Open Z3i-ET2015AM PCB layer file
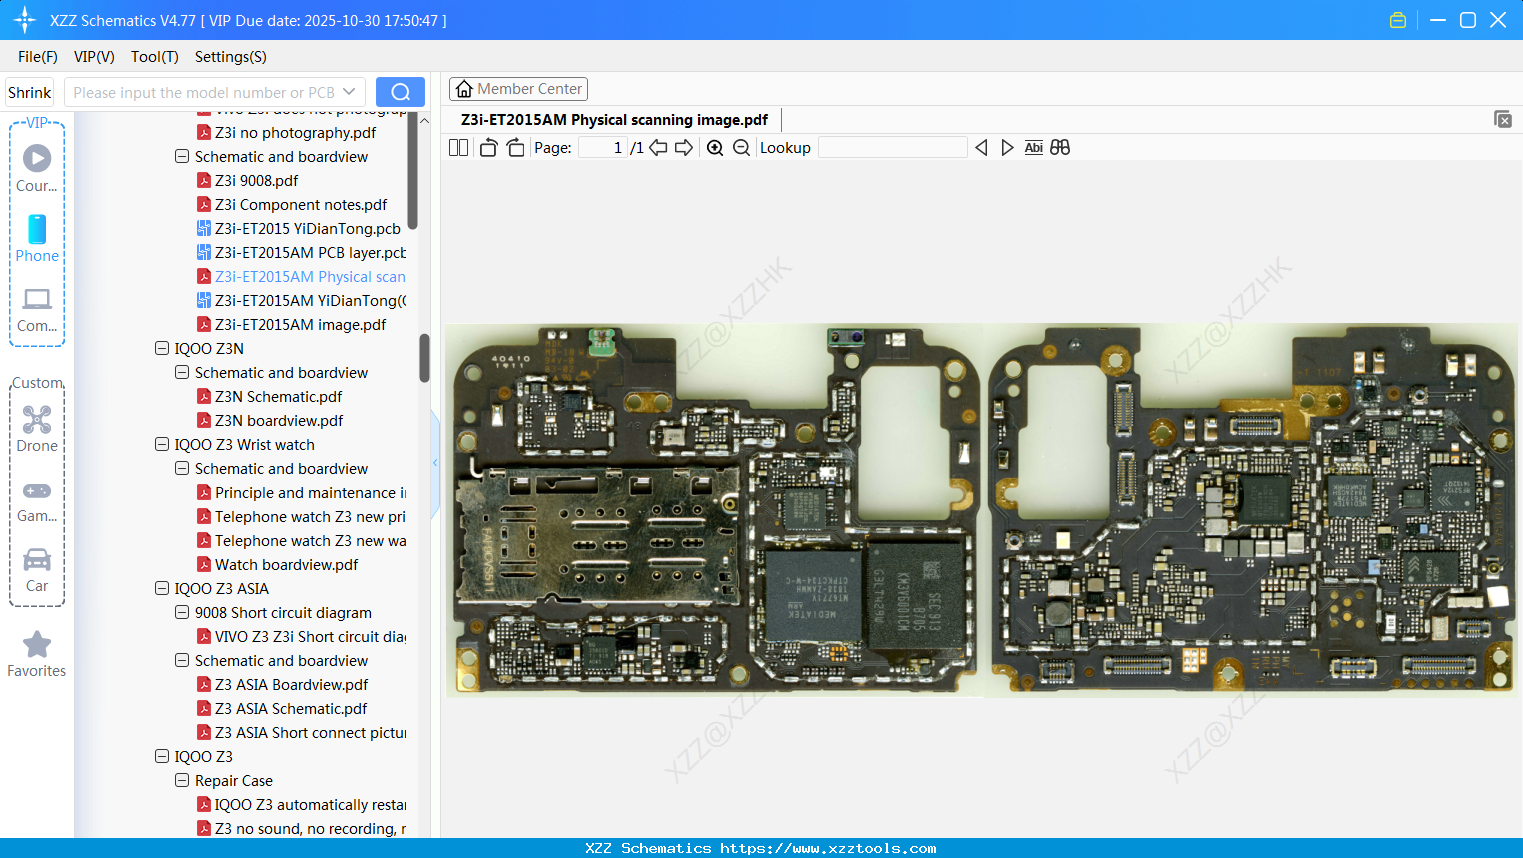 click(302, 253)
